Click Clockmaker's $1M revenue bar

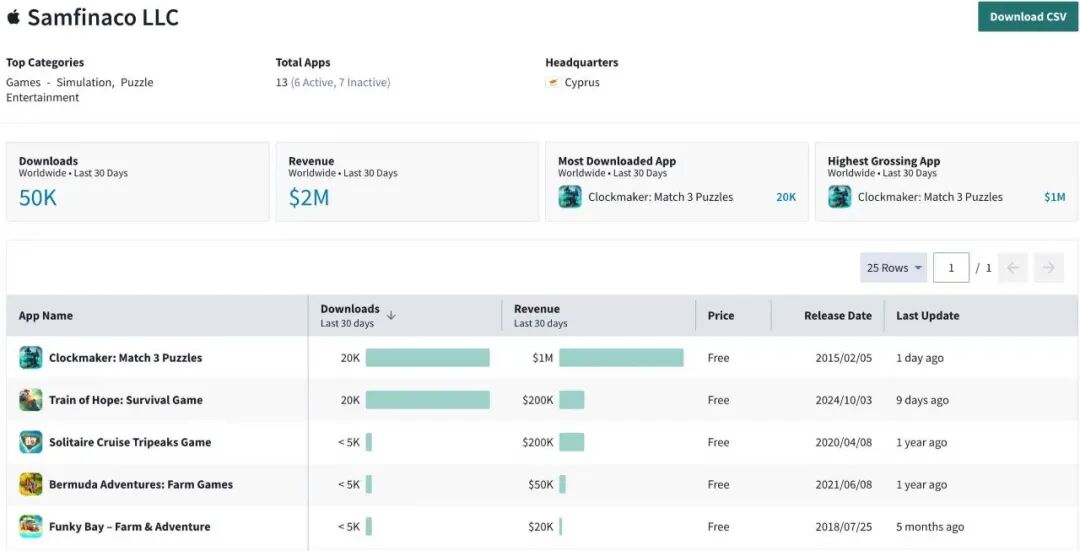pyautogui.click(x=621, y=358)
